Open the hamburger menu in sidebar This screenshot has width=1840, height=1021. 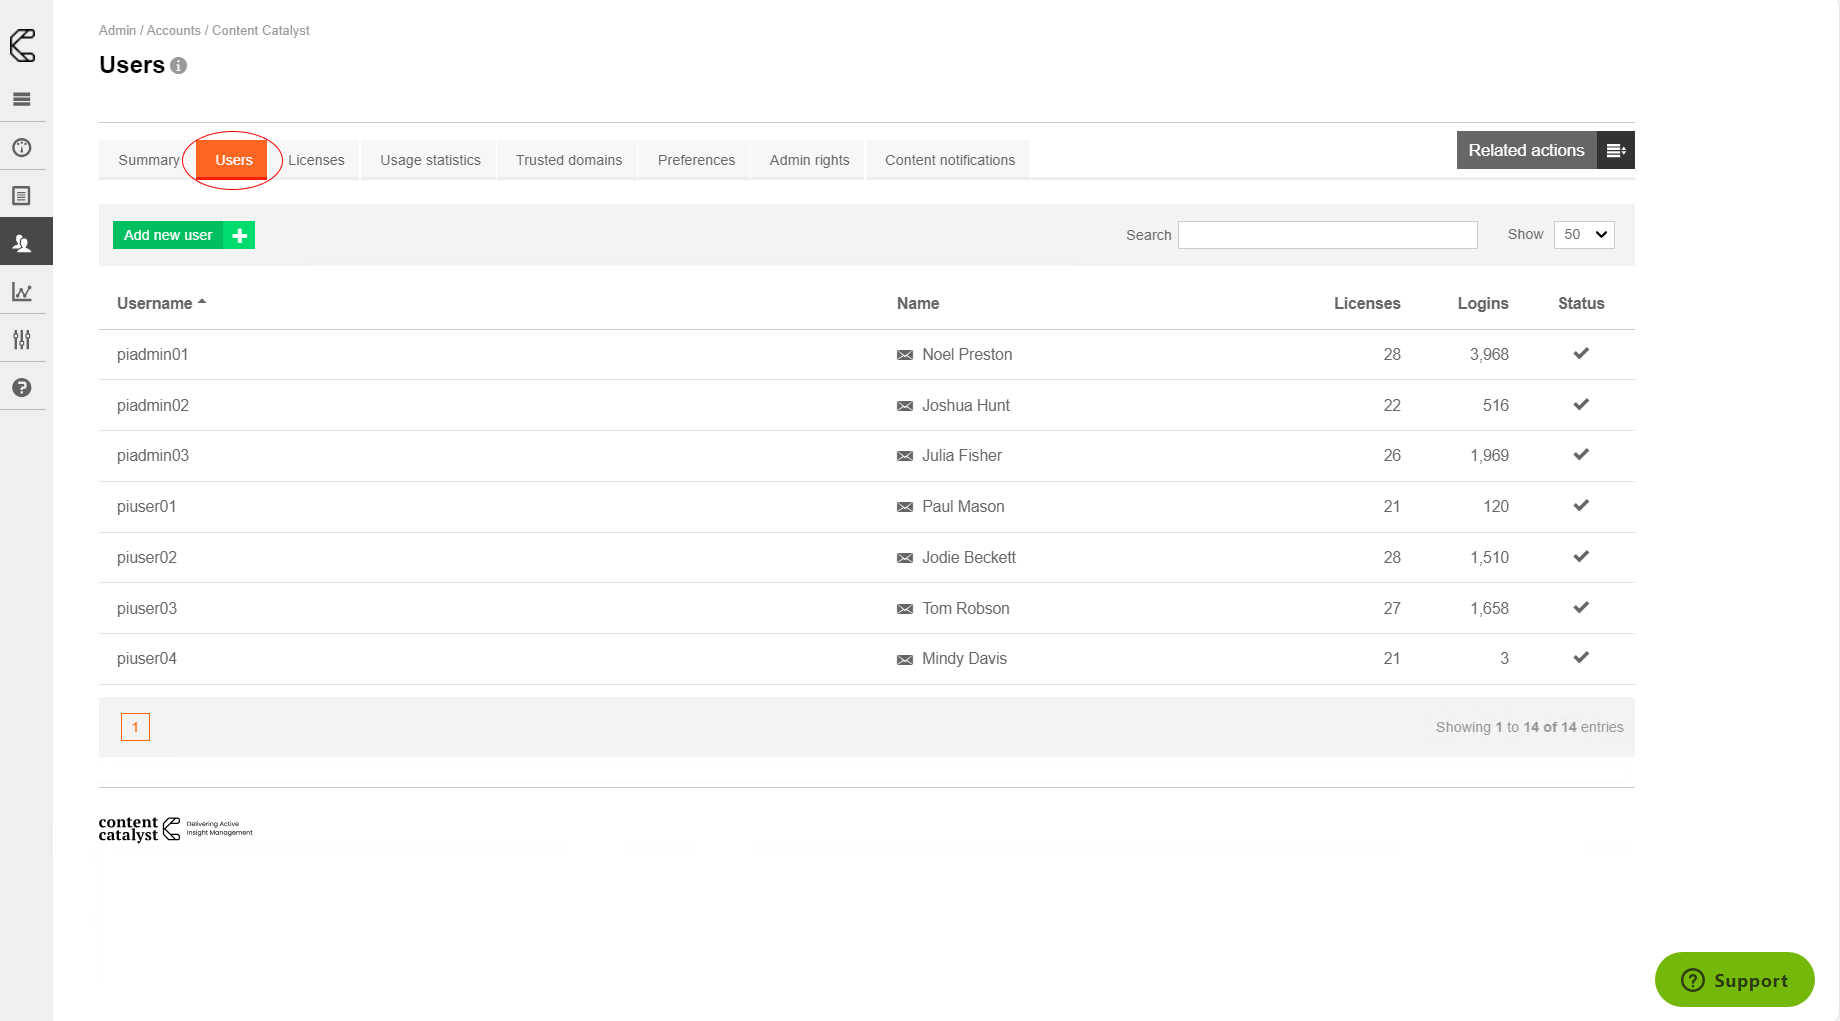(x=22, y=99)
